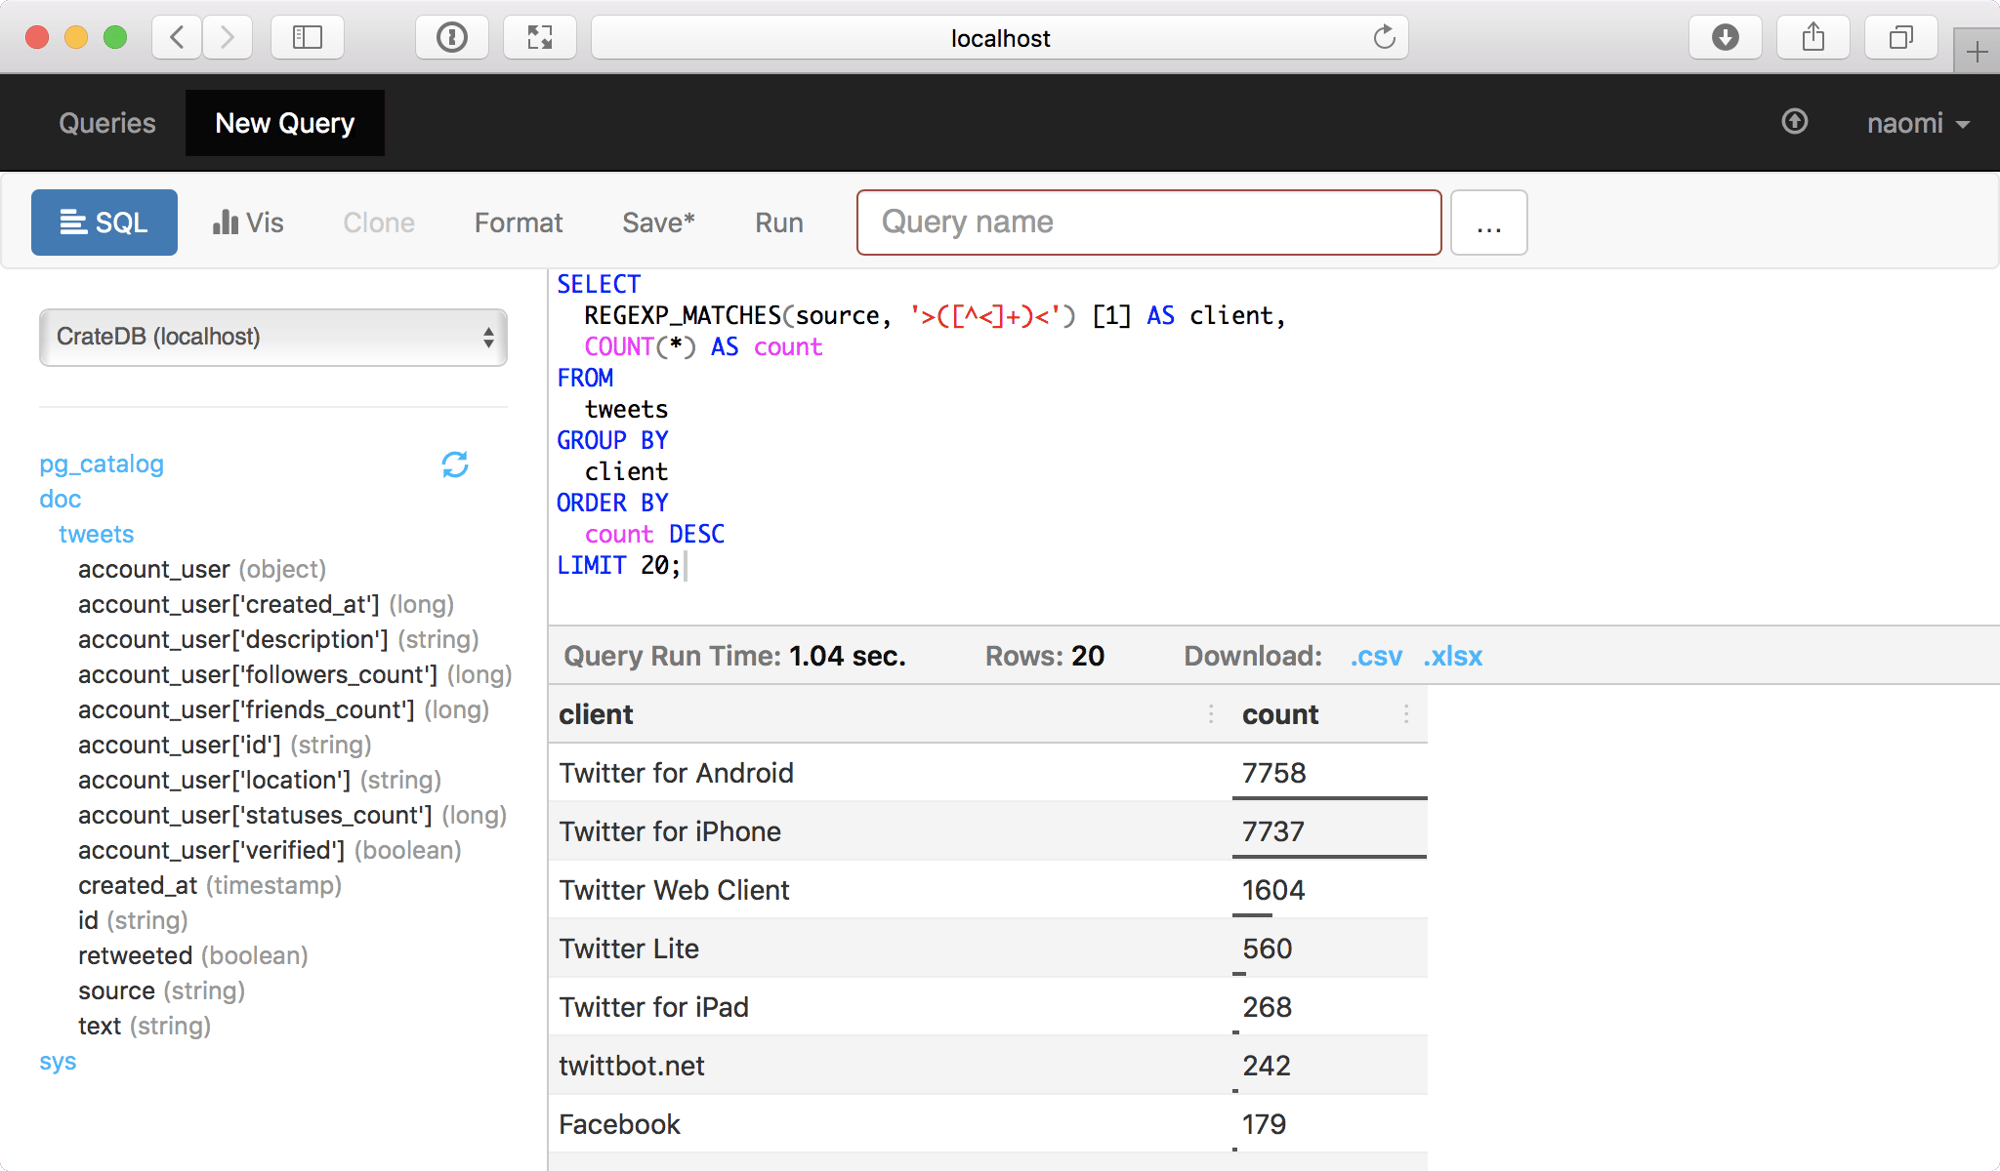Click the browser downloads icon
Viewport: 2000px width, 1171px height.
point(1725,37)
